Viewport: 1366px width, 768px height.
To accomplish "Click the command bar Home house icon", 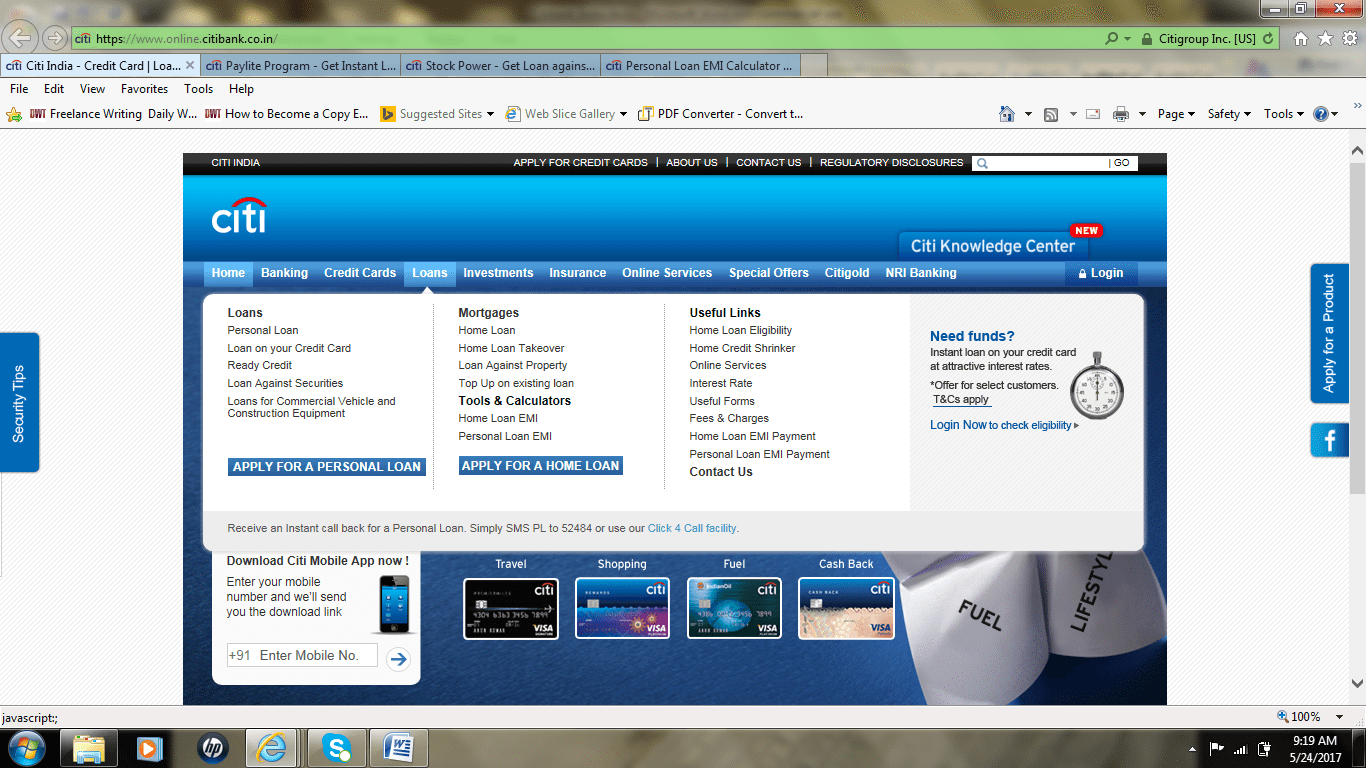I will pyautogui.click(x=1007, y=114).
